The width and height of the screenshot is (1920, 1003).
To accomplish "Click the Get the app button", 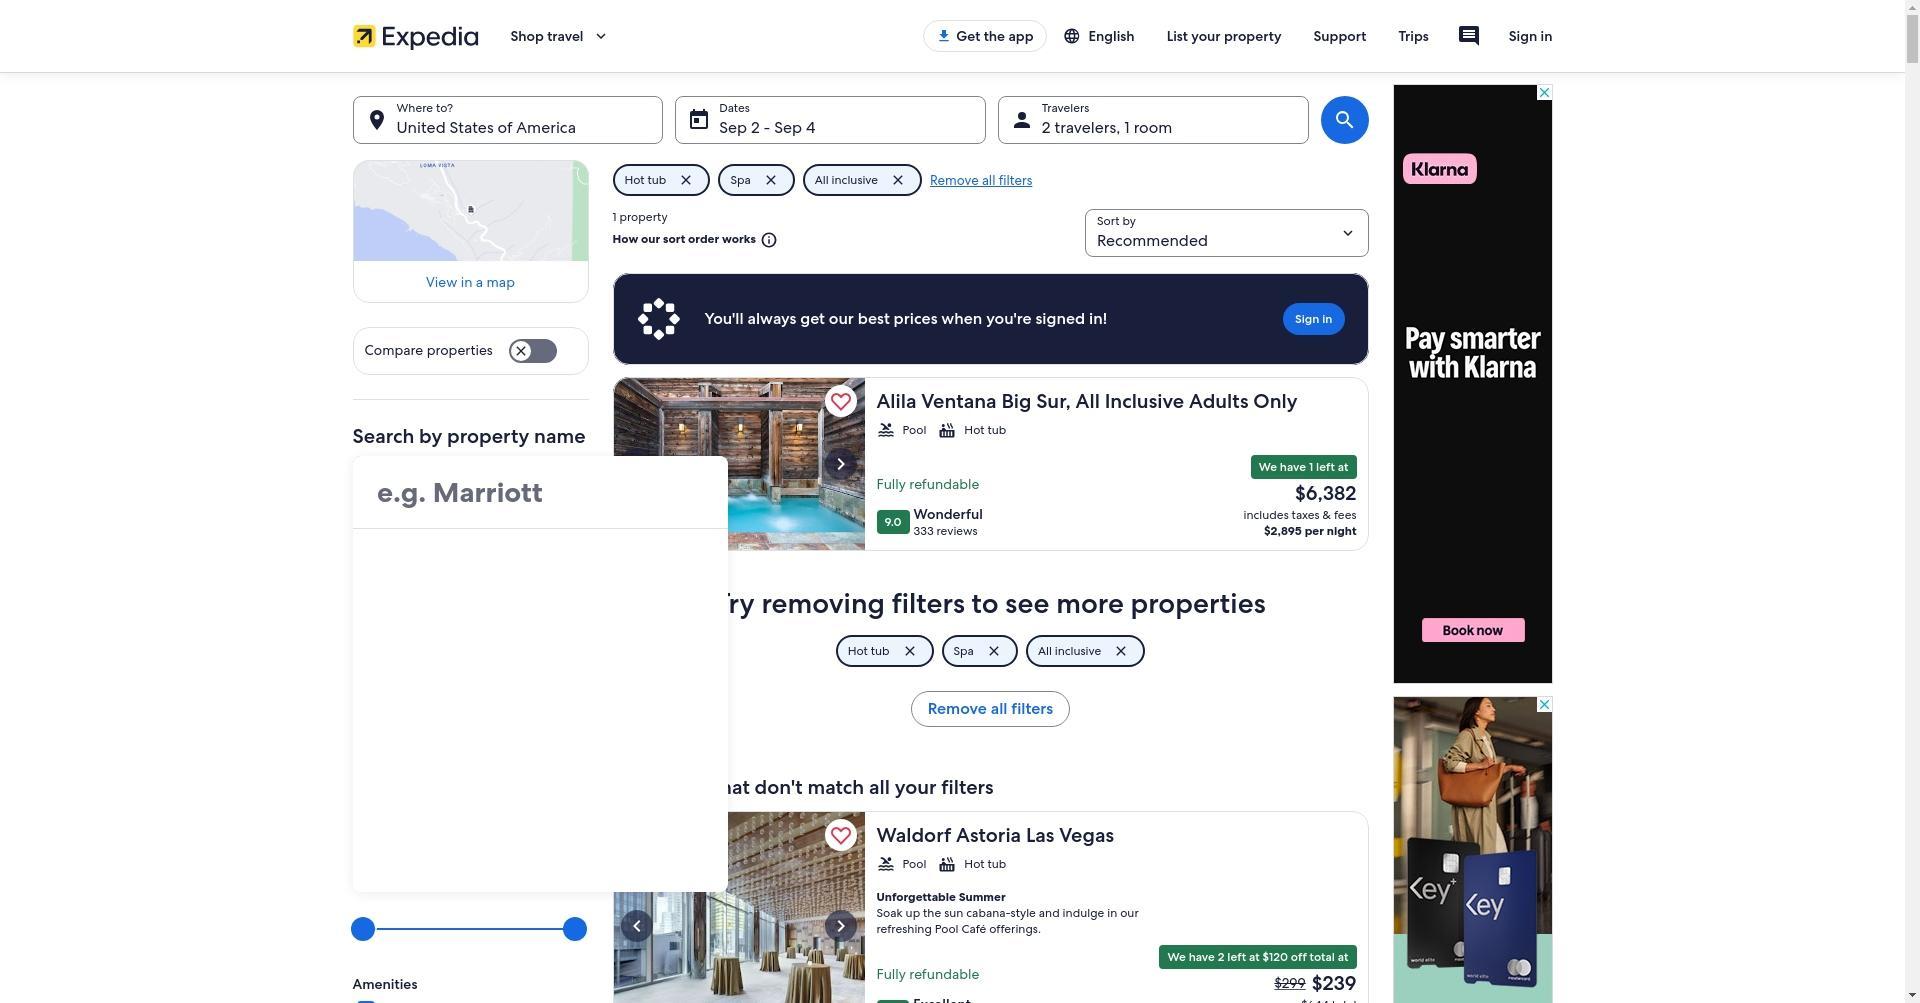I will click(984, 36).
